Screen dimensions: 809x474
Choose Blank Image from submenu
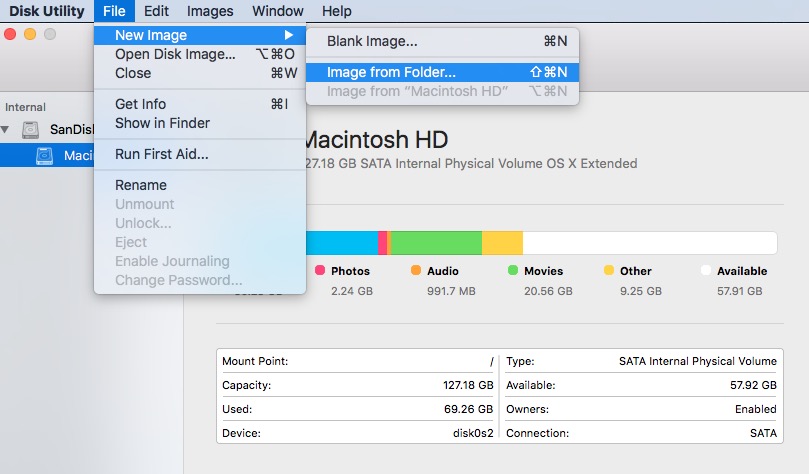[372, 41]
